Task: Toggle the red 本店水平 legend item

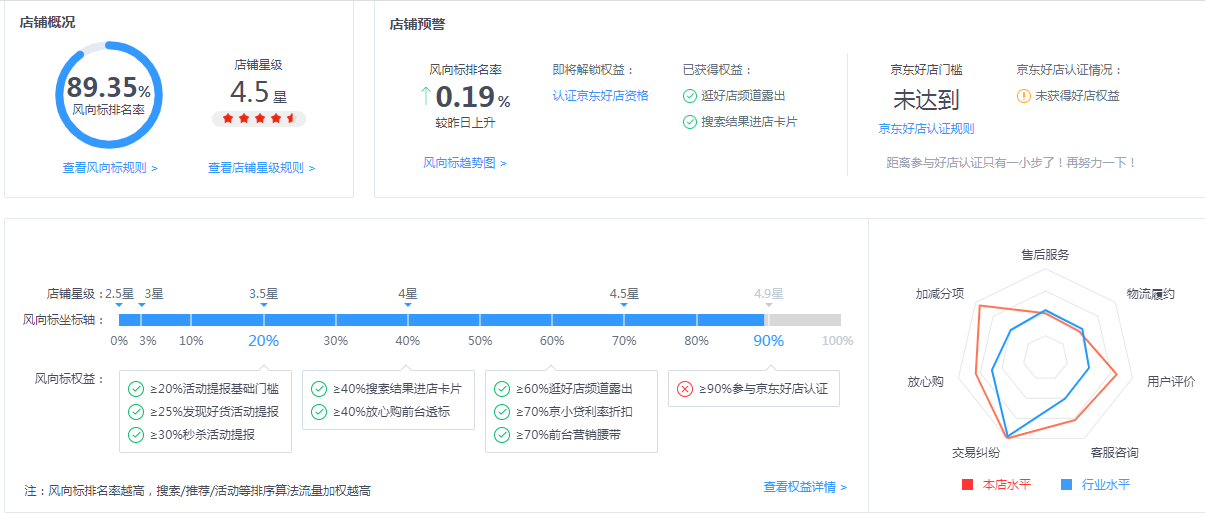Action: click(x=996, y=485)
